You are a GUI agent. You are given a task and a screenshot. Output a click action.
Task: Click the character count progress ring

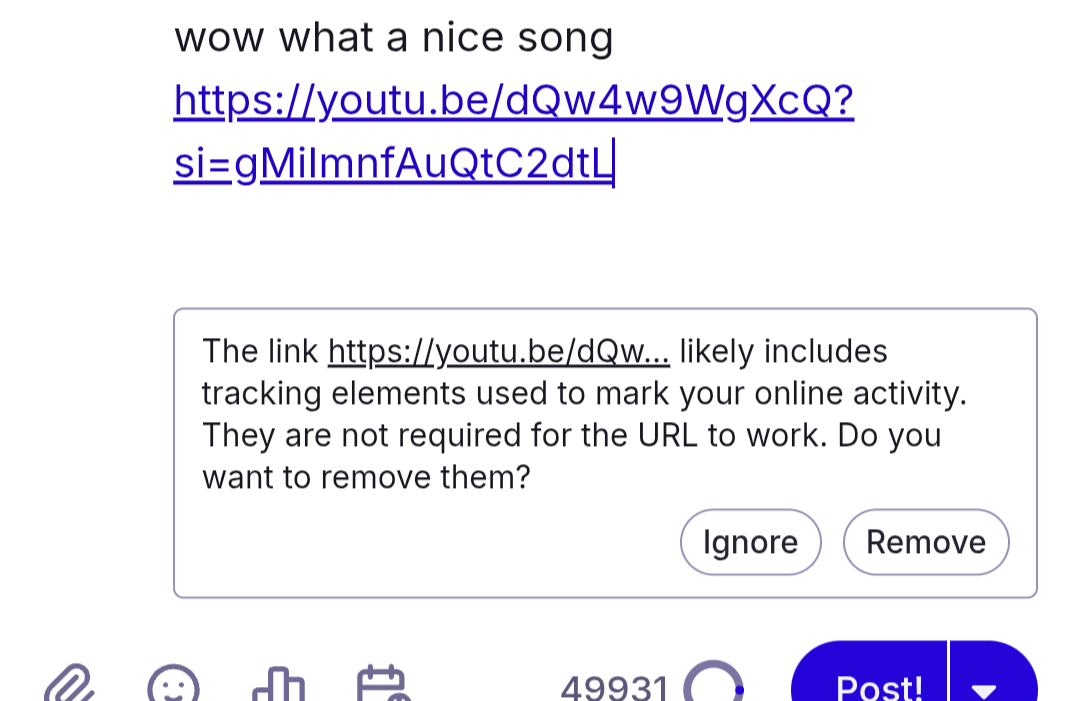pyautogui.click(x=714, y=682)
